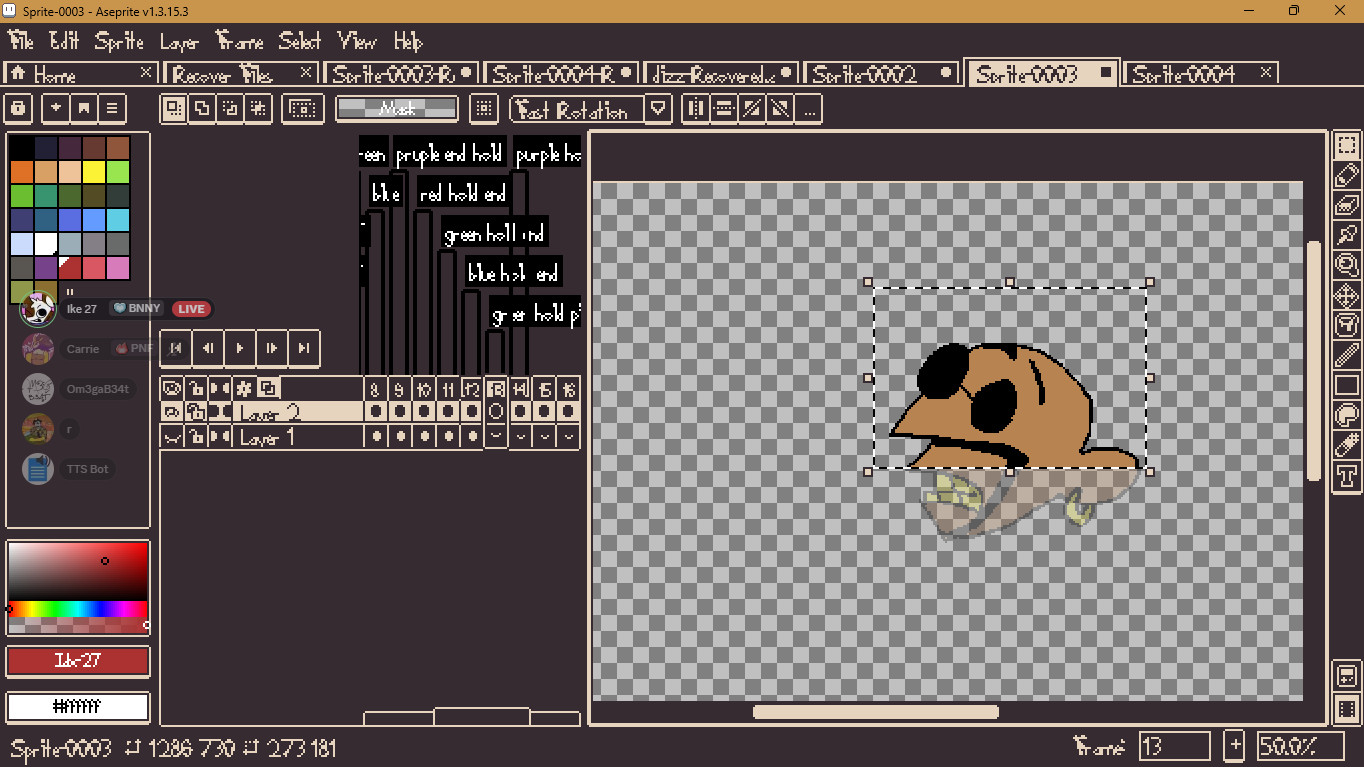Image resolution: width=1364 pixels, height=767 pixels.
Task: Toggle continuous cels for Layer 2
Action: pos(220,412)
